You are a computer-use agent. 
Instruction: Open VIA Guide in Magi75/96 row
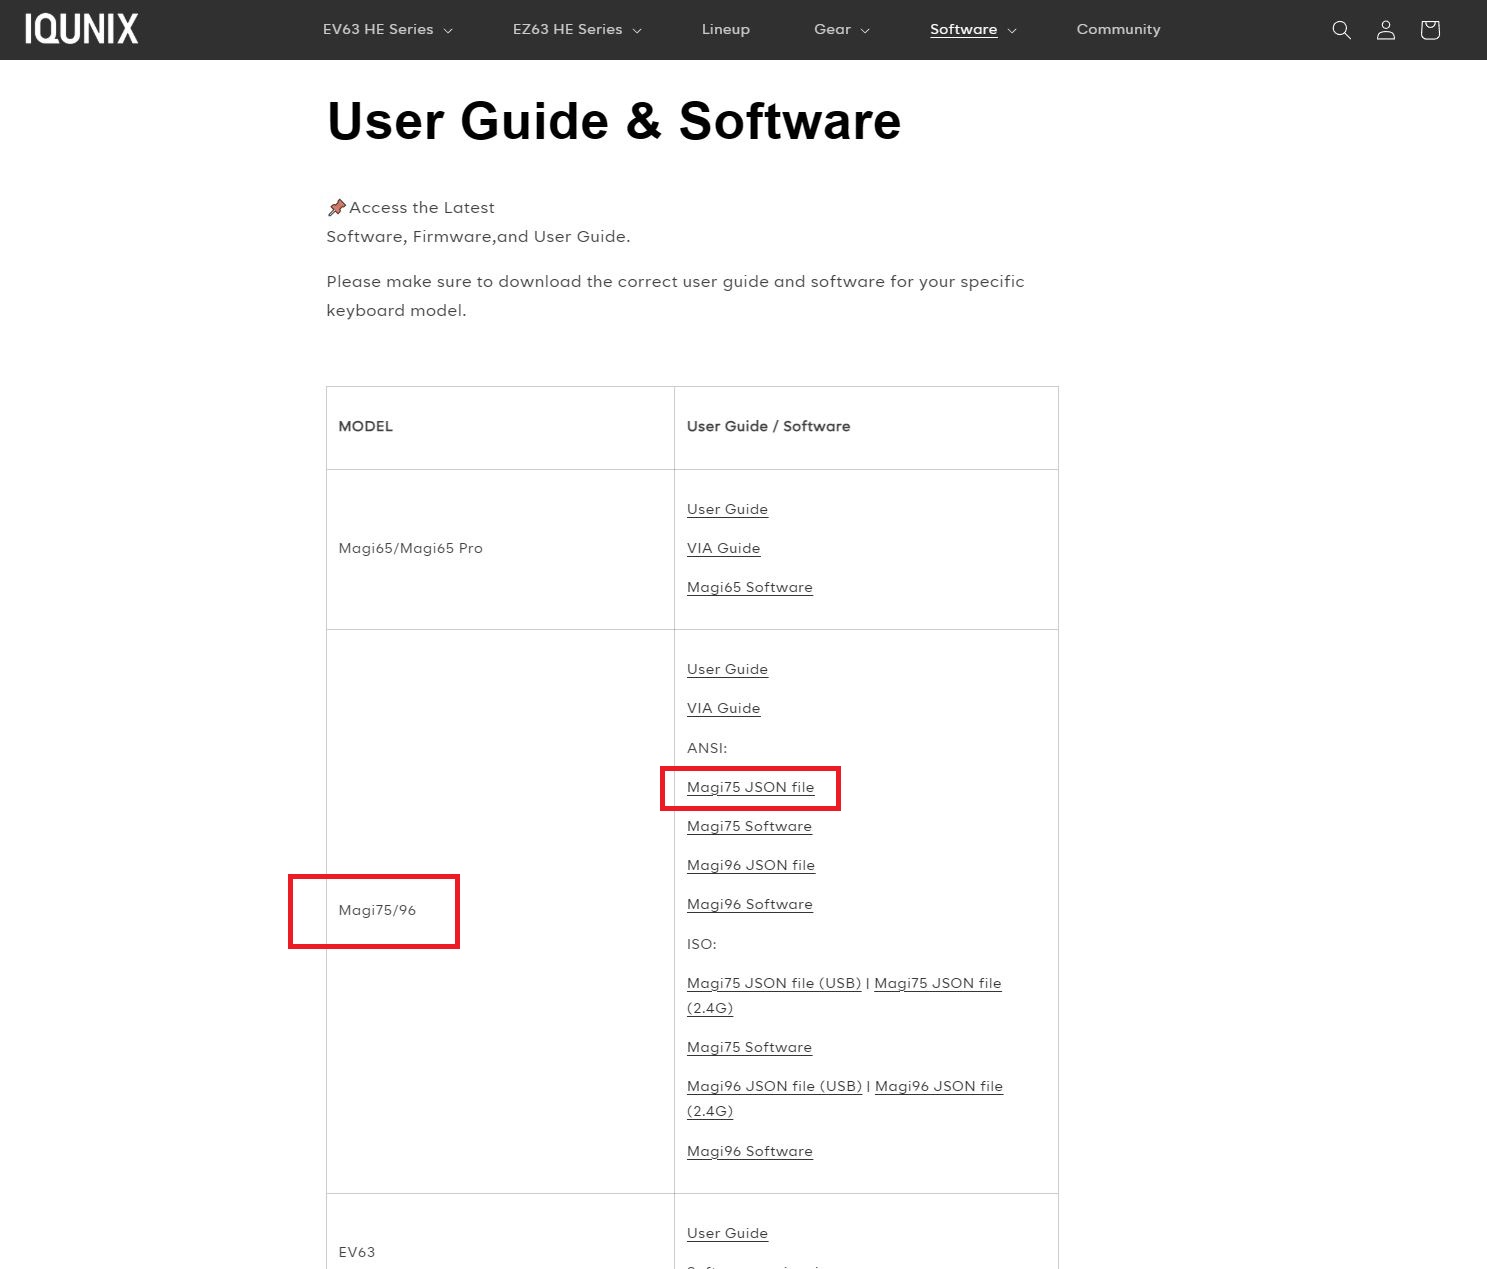click(x=723, y=708)
